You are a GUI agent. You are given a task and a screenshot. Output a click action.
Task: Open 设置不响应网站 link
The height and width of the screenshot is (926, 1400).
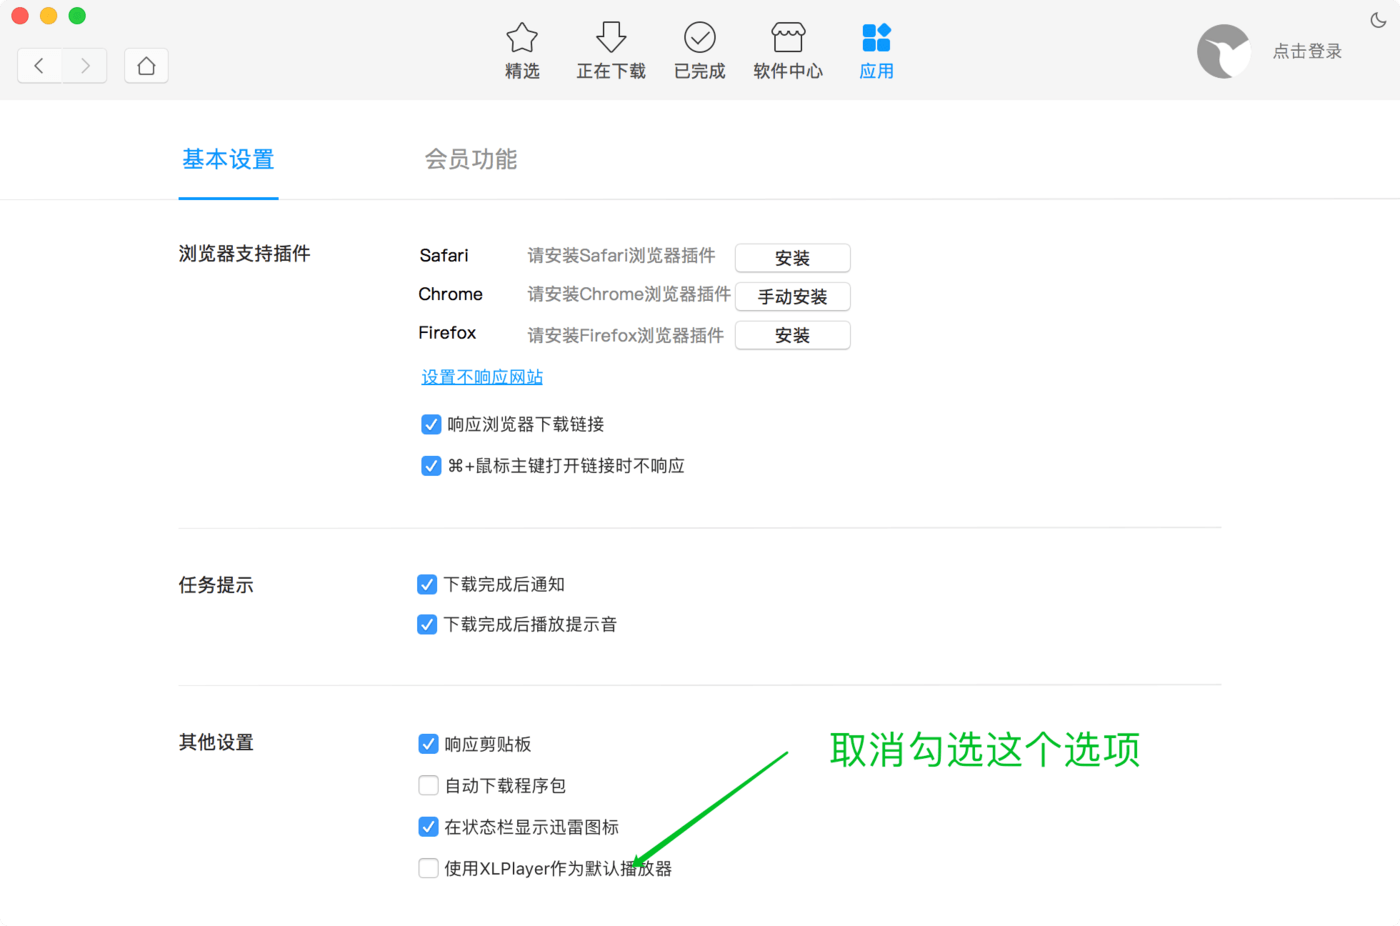coord(482,377)
